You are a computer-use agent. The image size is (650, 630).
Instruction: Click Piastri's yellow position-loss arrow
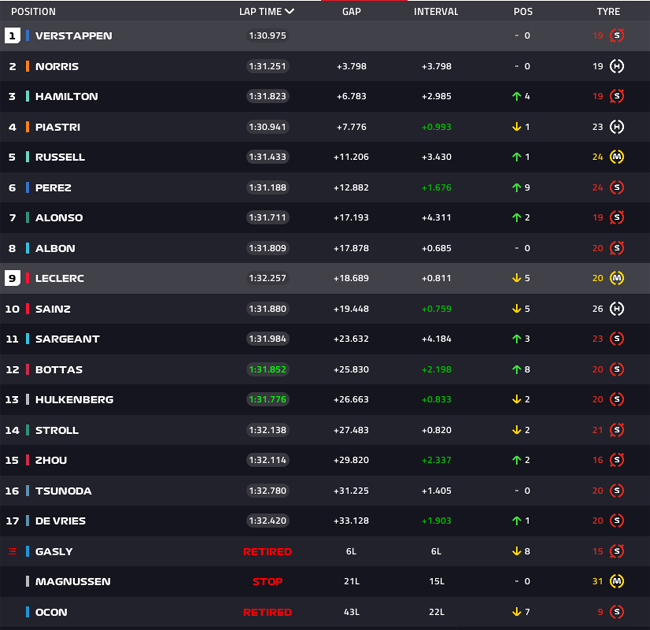pos(517,127)
